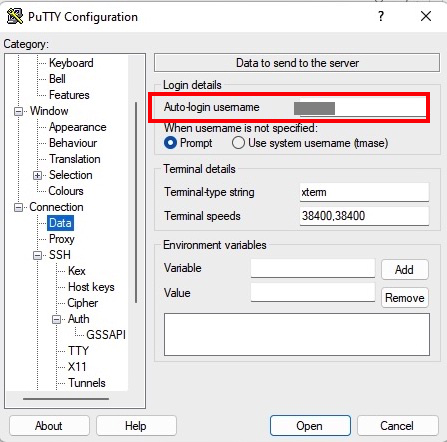The image size is (447, 442).
Task: Click the Auto-login username field
Action: coord(363,107)
